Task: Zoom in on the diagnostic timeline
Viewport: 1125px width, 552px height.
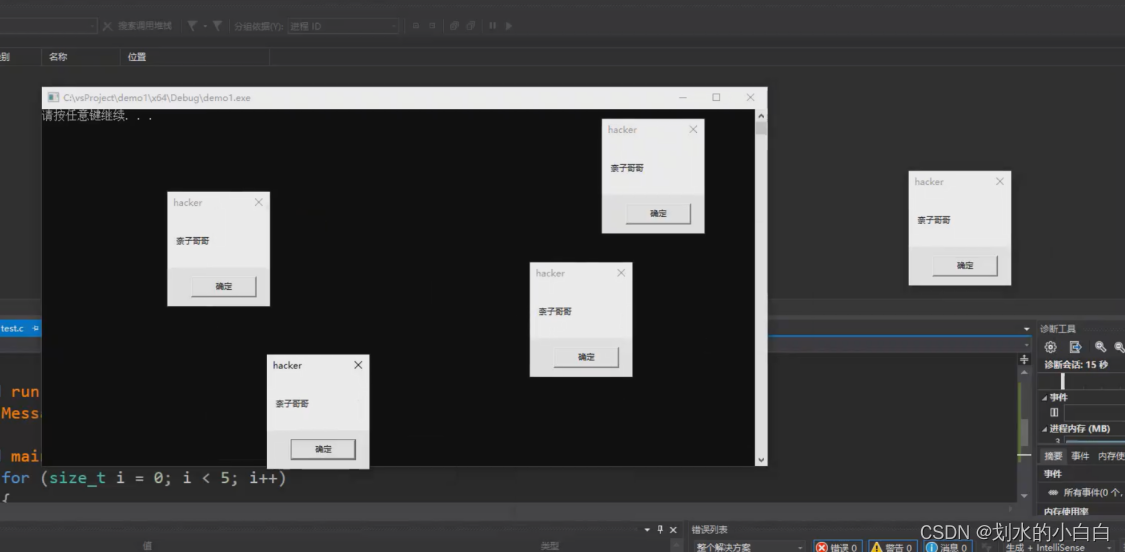Action: [x=1100, y=347]
